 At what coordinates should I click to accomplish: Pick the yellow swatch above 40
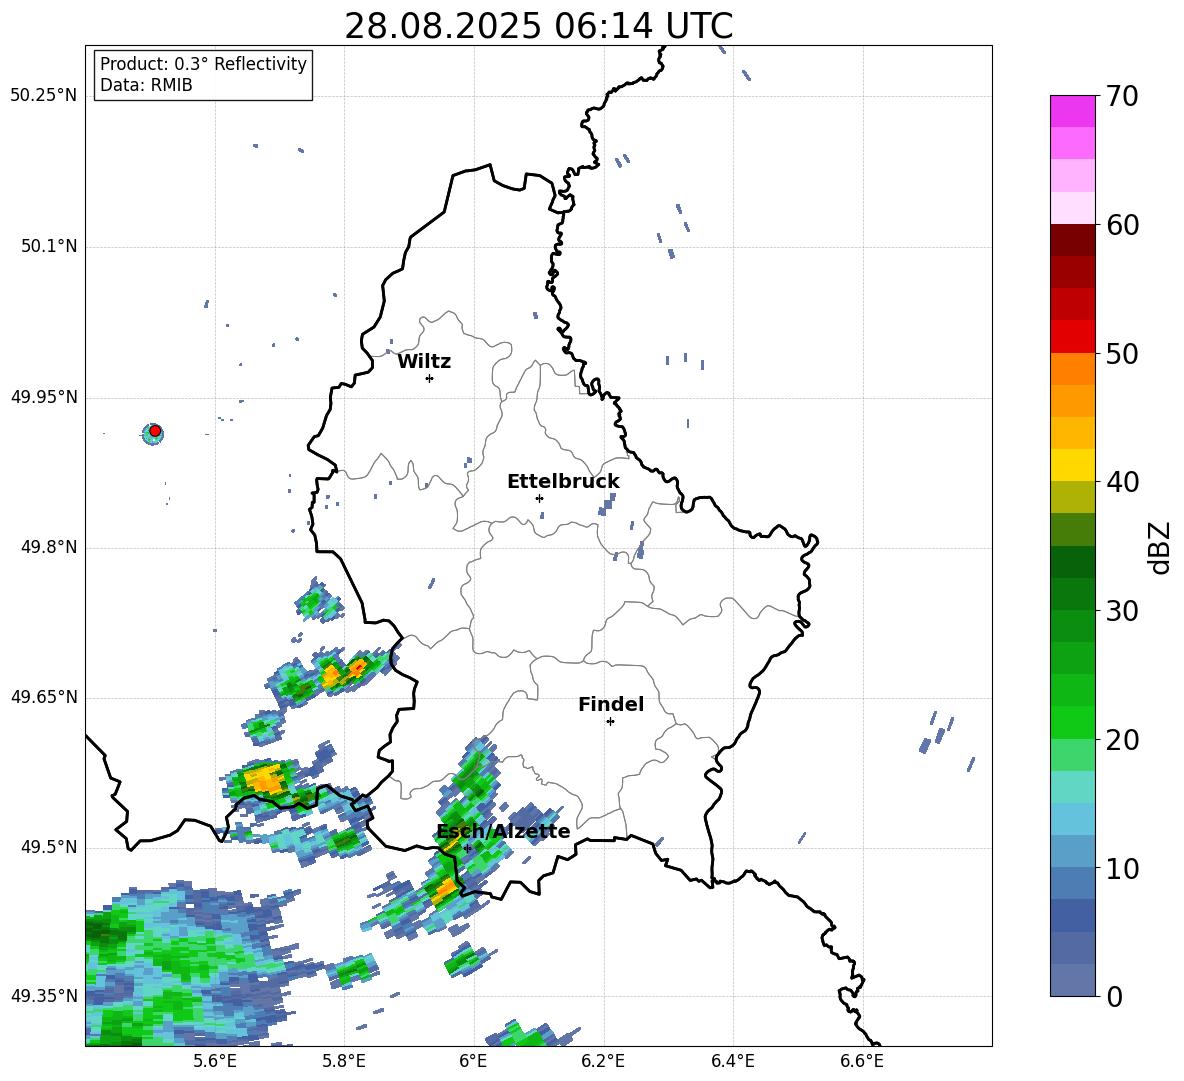[x=1072, y=465]
